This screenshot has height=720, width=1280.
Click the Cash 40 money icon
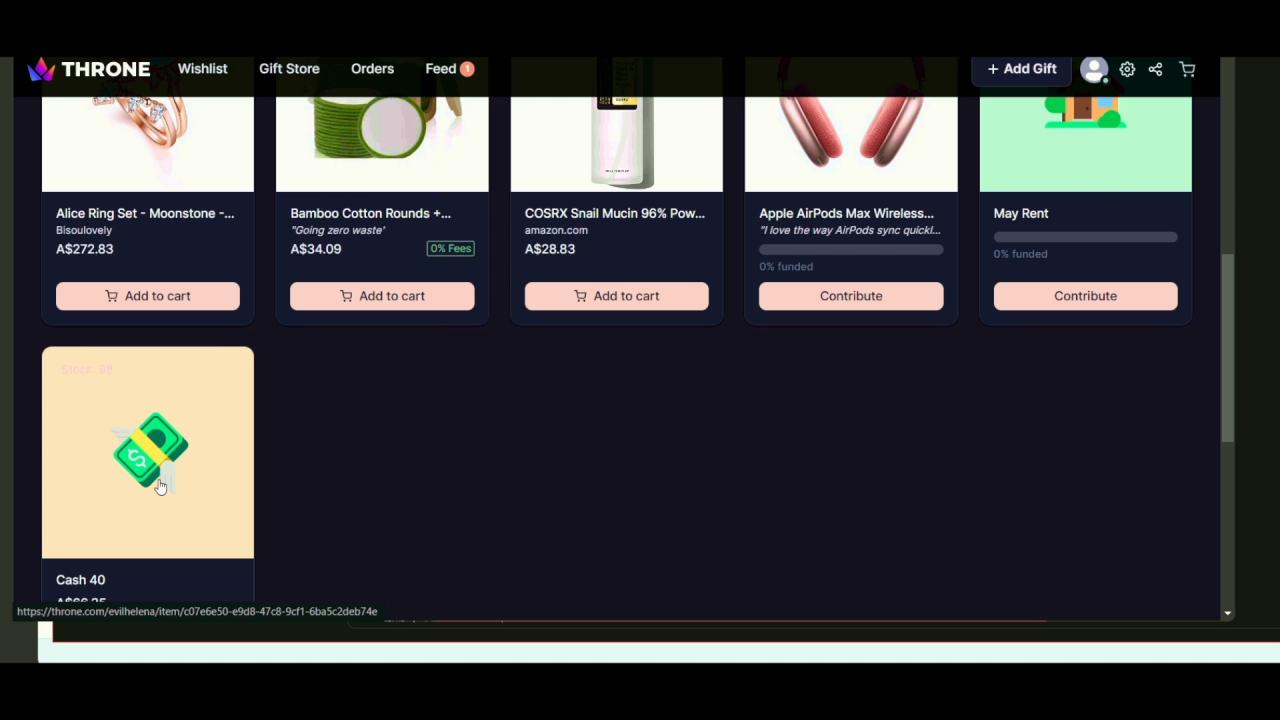149,451
